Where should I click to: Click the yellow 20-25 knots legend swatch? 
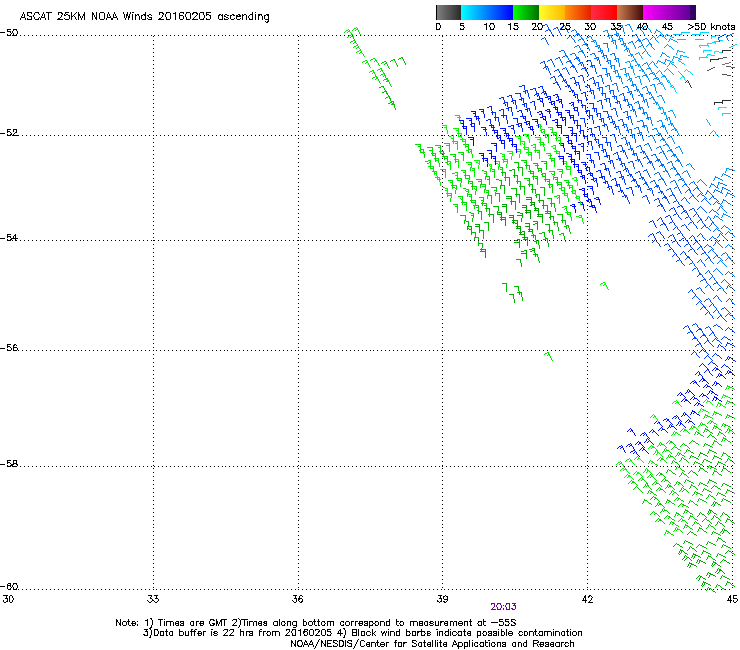pyautogui.click(x=552, y=12)
